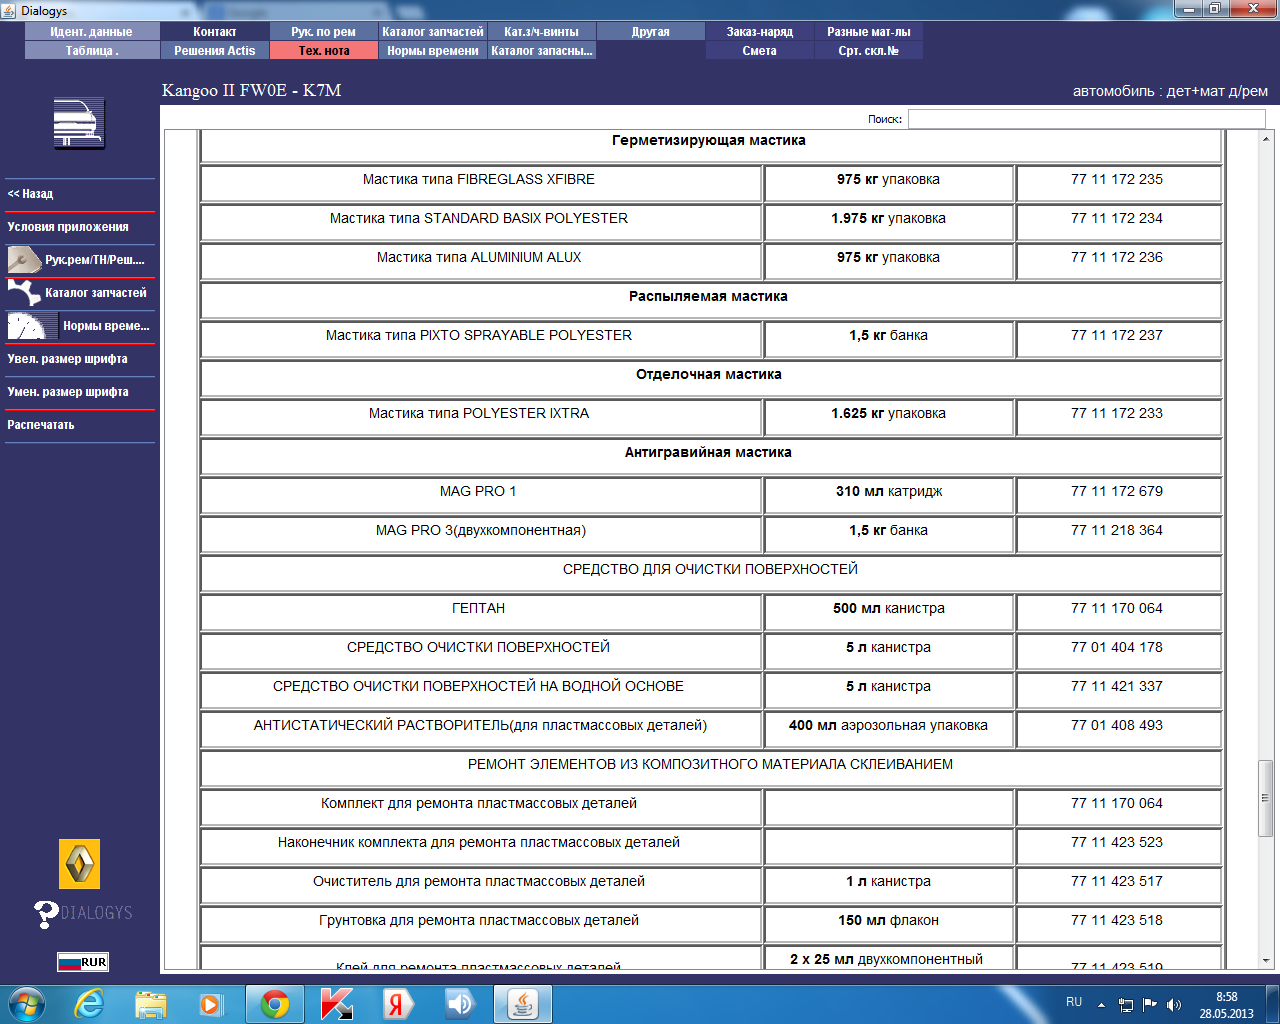The width and height of the screenshot is (1280, 1024).
Task: Open Нормы времени top tab
Action: [433, 51]
